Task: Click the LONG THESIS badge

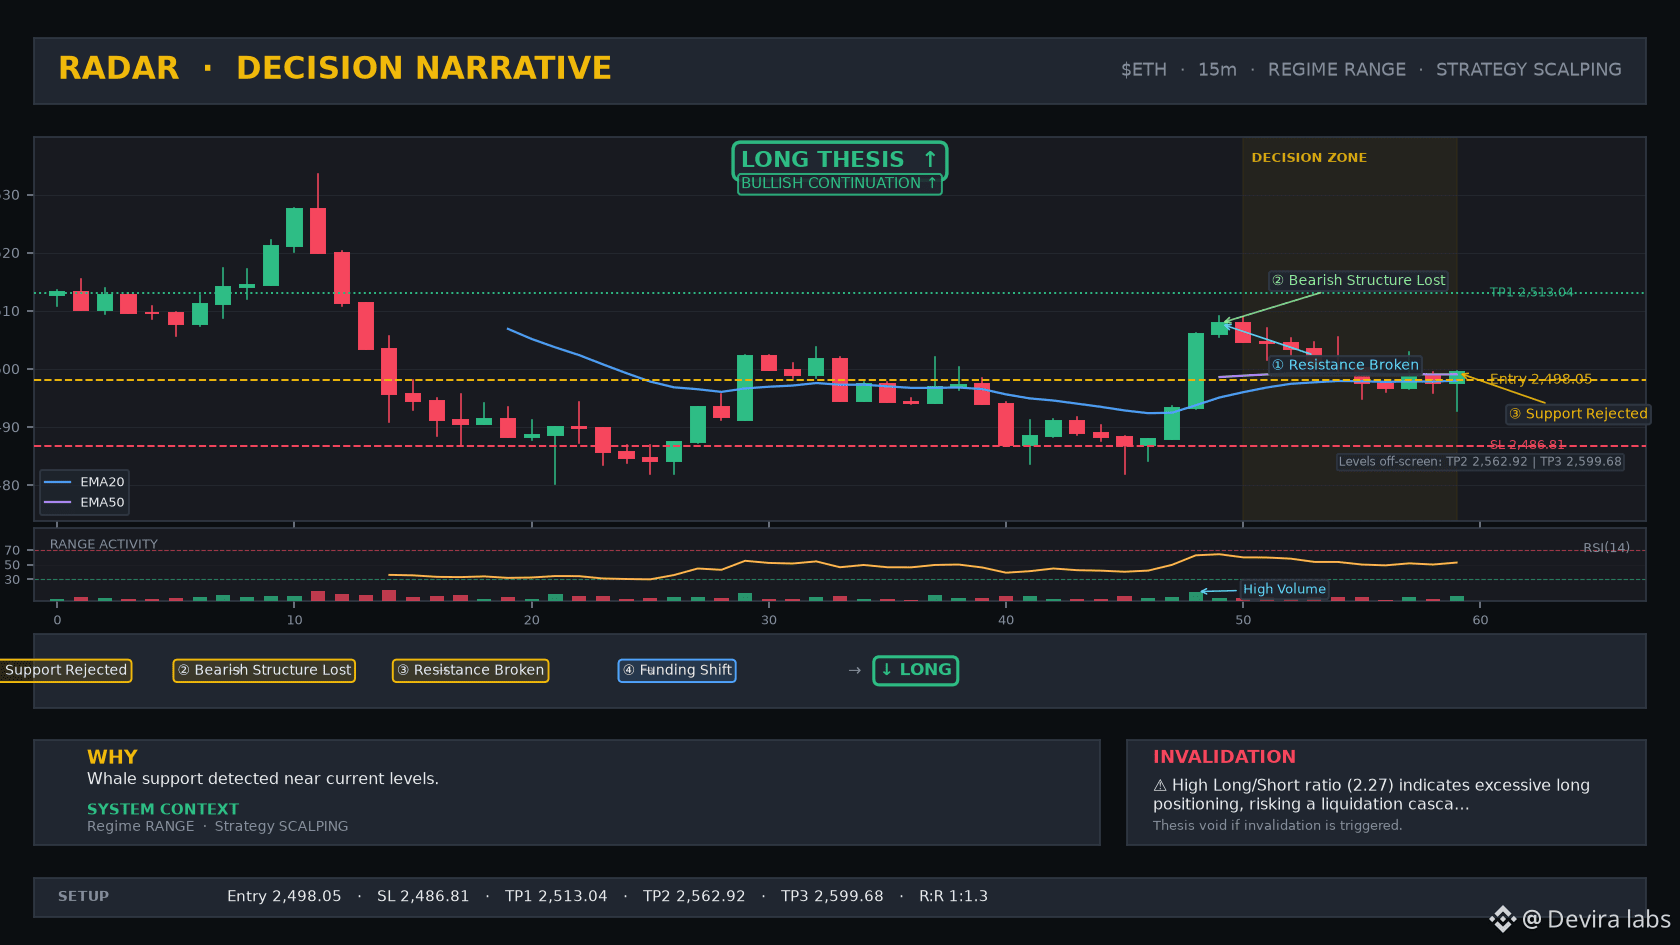Action: pos(840,160)
